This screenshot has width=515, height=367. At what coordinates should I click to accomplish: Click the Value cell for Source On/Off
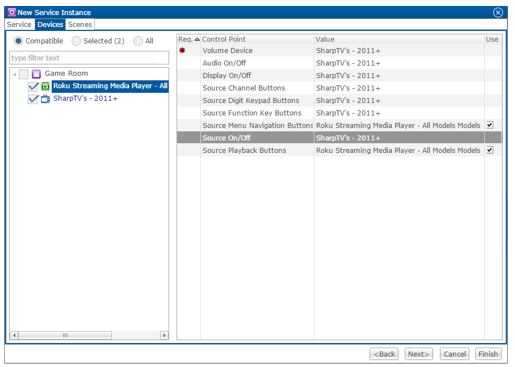399,138
